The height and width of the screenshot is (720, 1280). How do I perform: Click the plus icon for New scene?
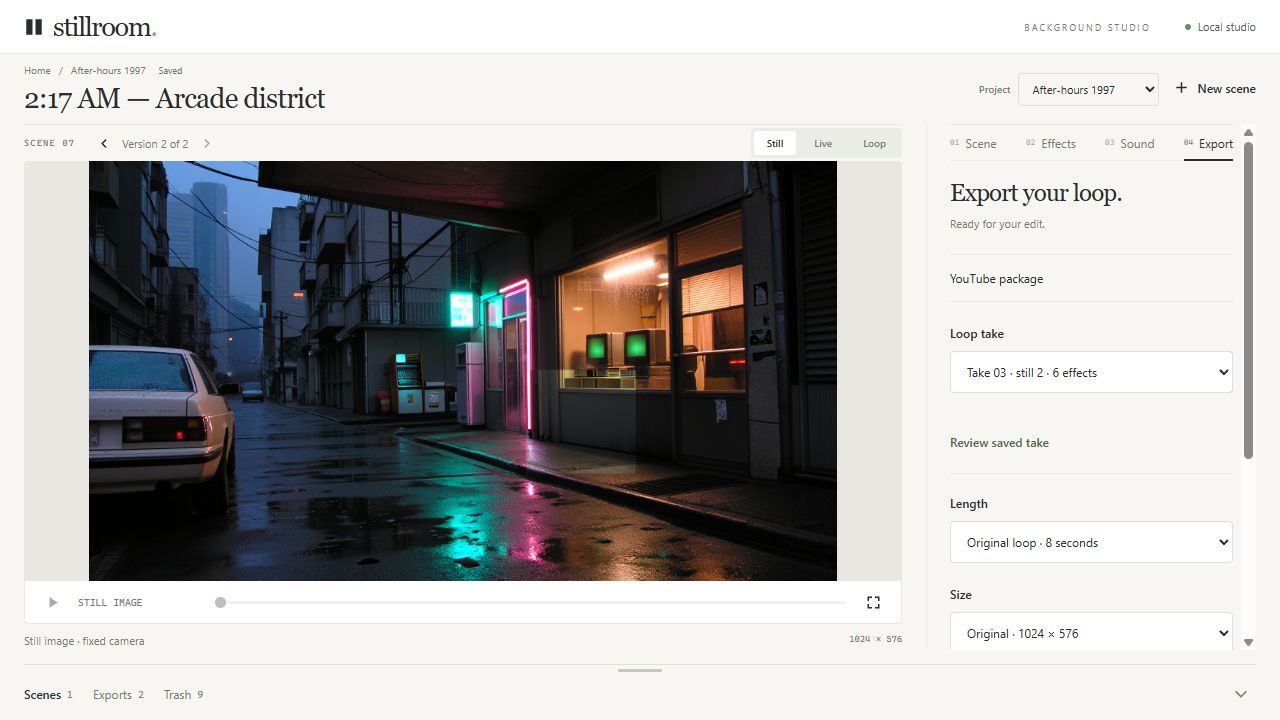tap(1181, 88)
